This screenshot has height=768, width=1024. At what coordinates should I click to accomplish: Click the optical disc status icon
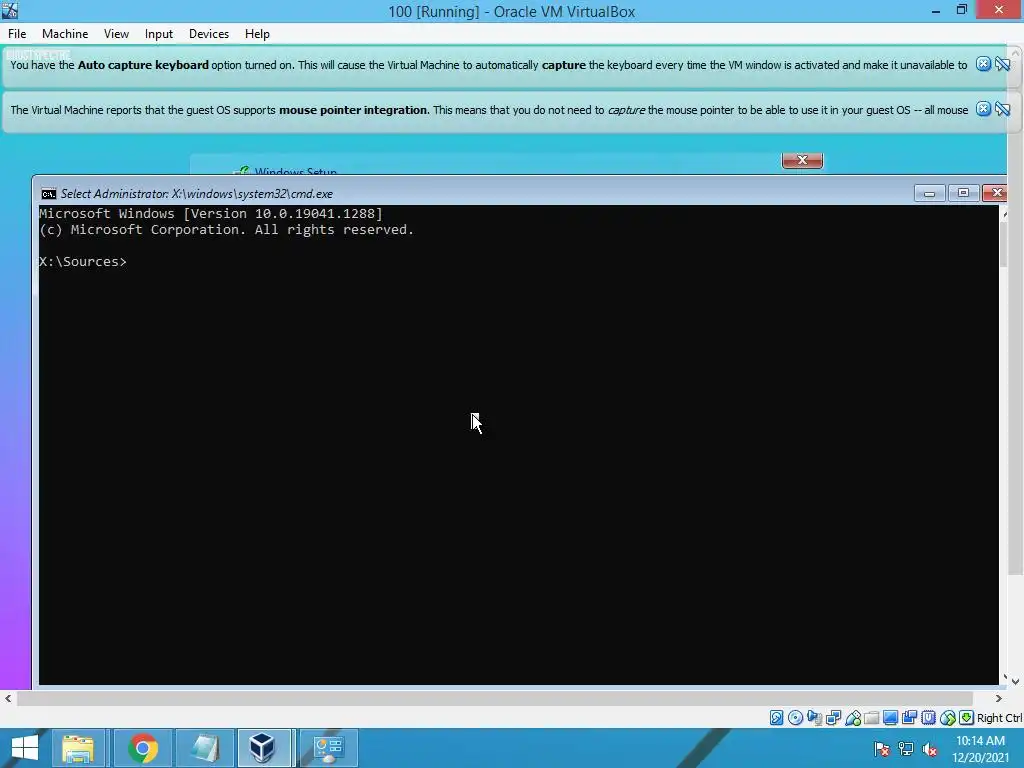[x=795, y=718]
